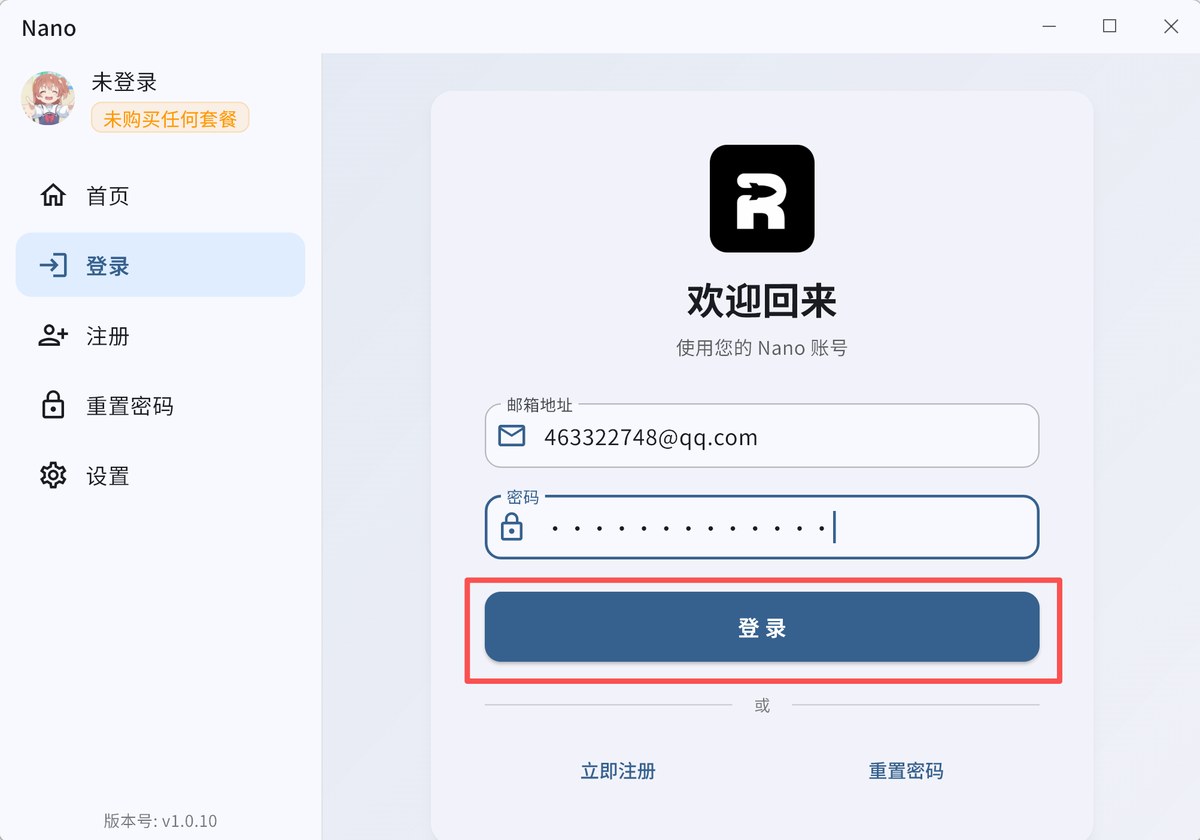This screenshot has height=840, width=1200.
Task: Minimize the Nano window
Action: (1049, 26)
